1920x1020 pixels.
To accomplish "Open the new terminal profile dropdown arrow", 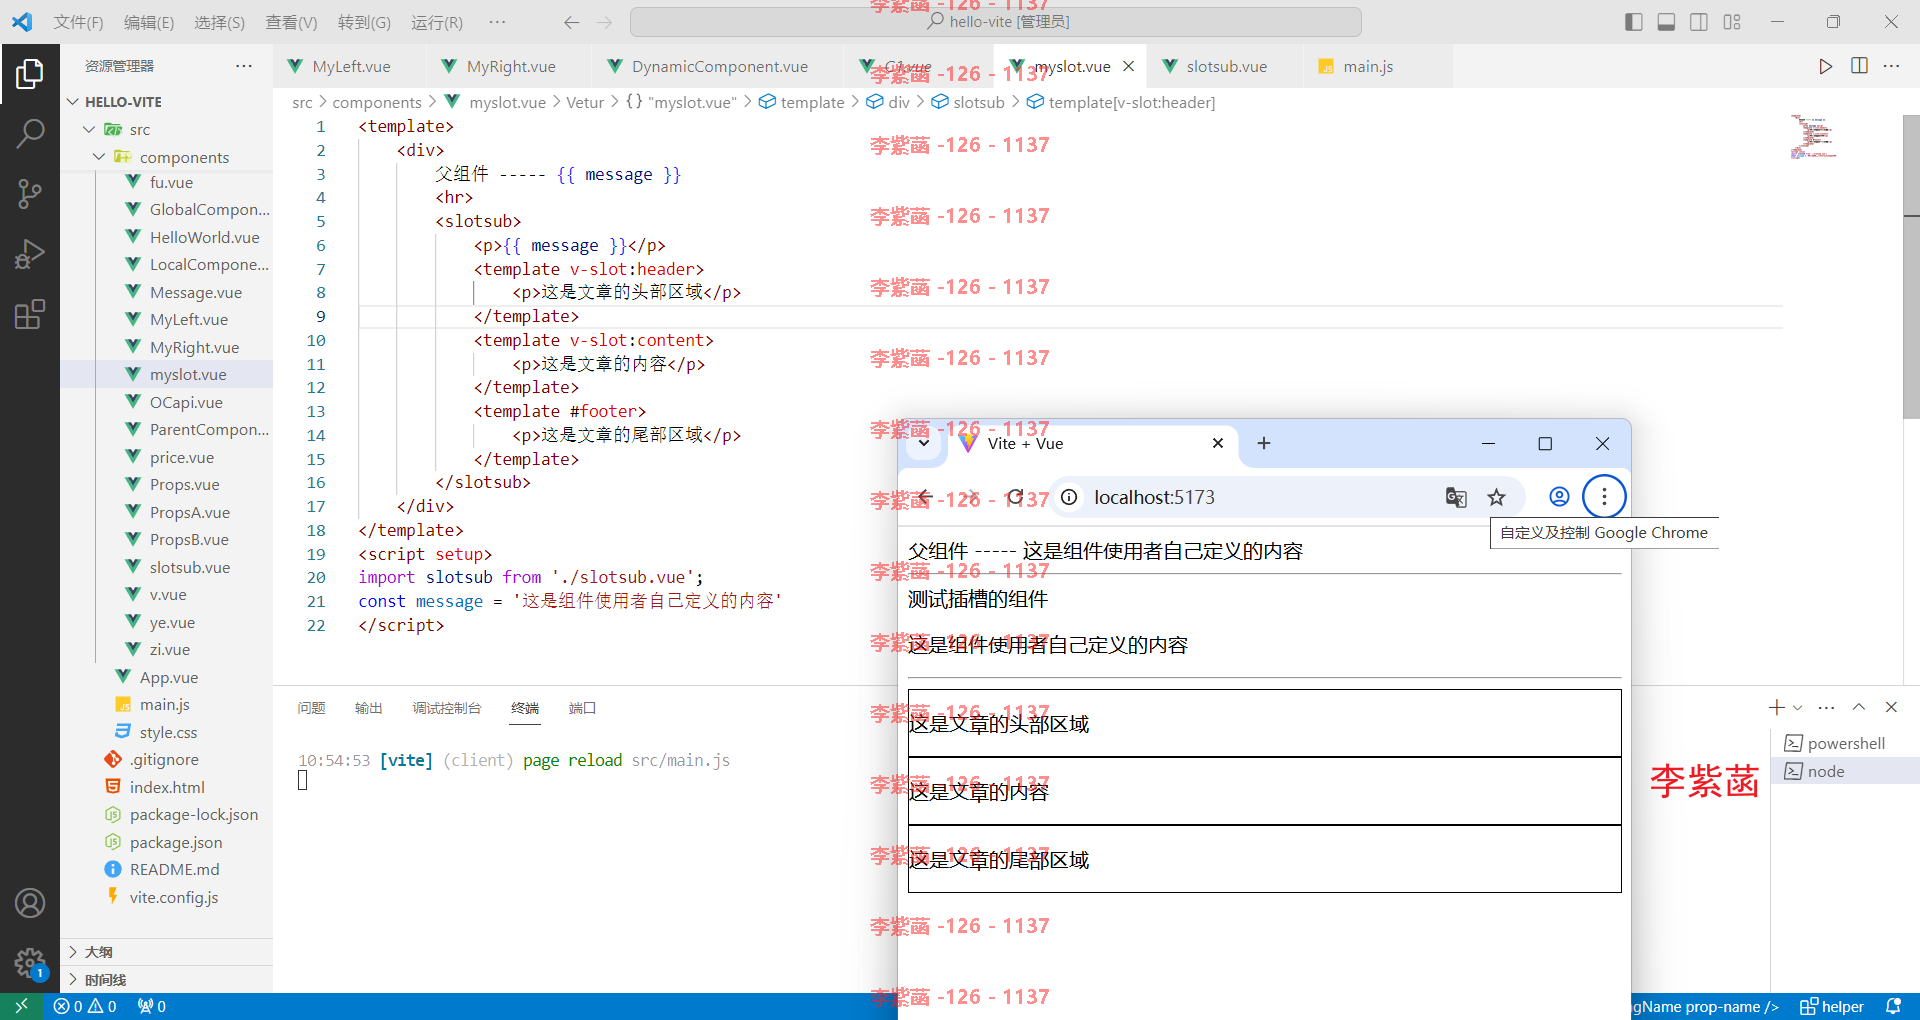I will pos(1797,707).
